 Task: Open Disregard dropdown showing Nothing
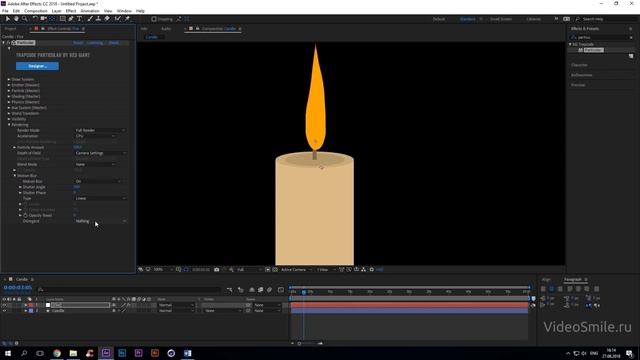100,221
